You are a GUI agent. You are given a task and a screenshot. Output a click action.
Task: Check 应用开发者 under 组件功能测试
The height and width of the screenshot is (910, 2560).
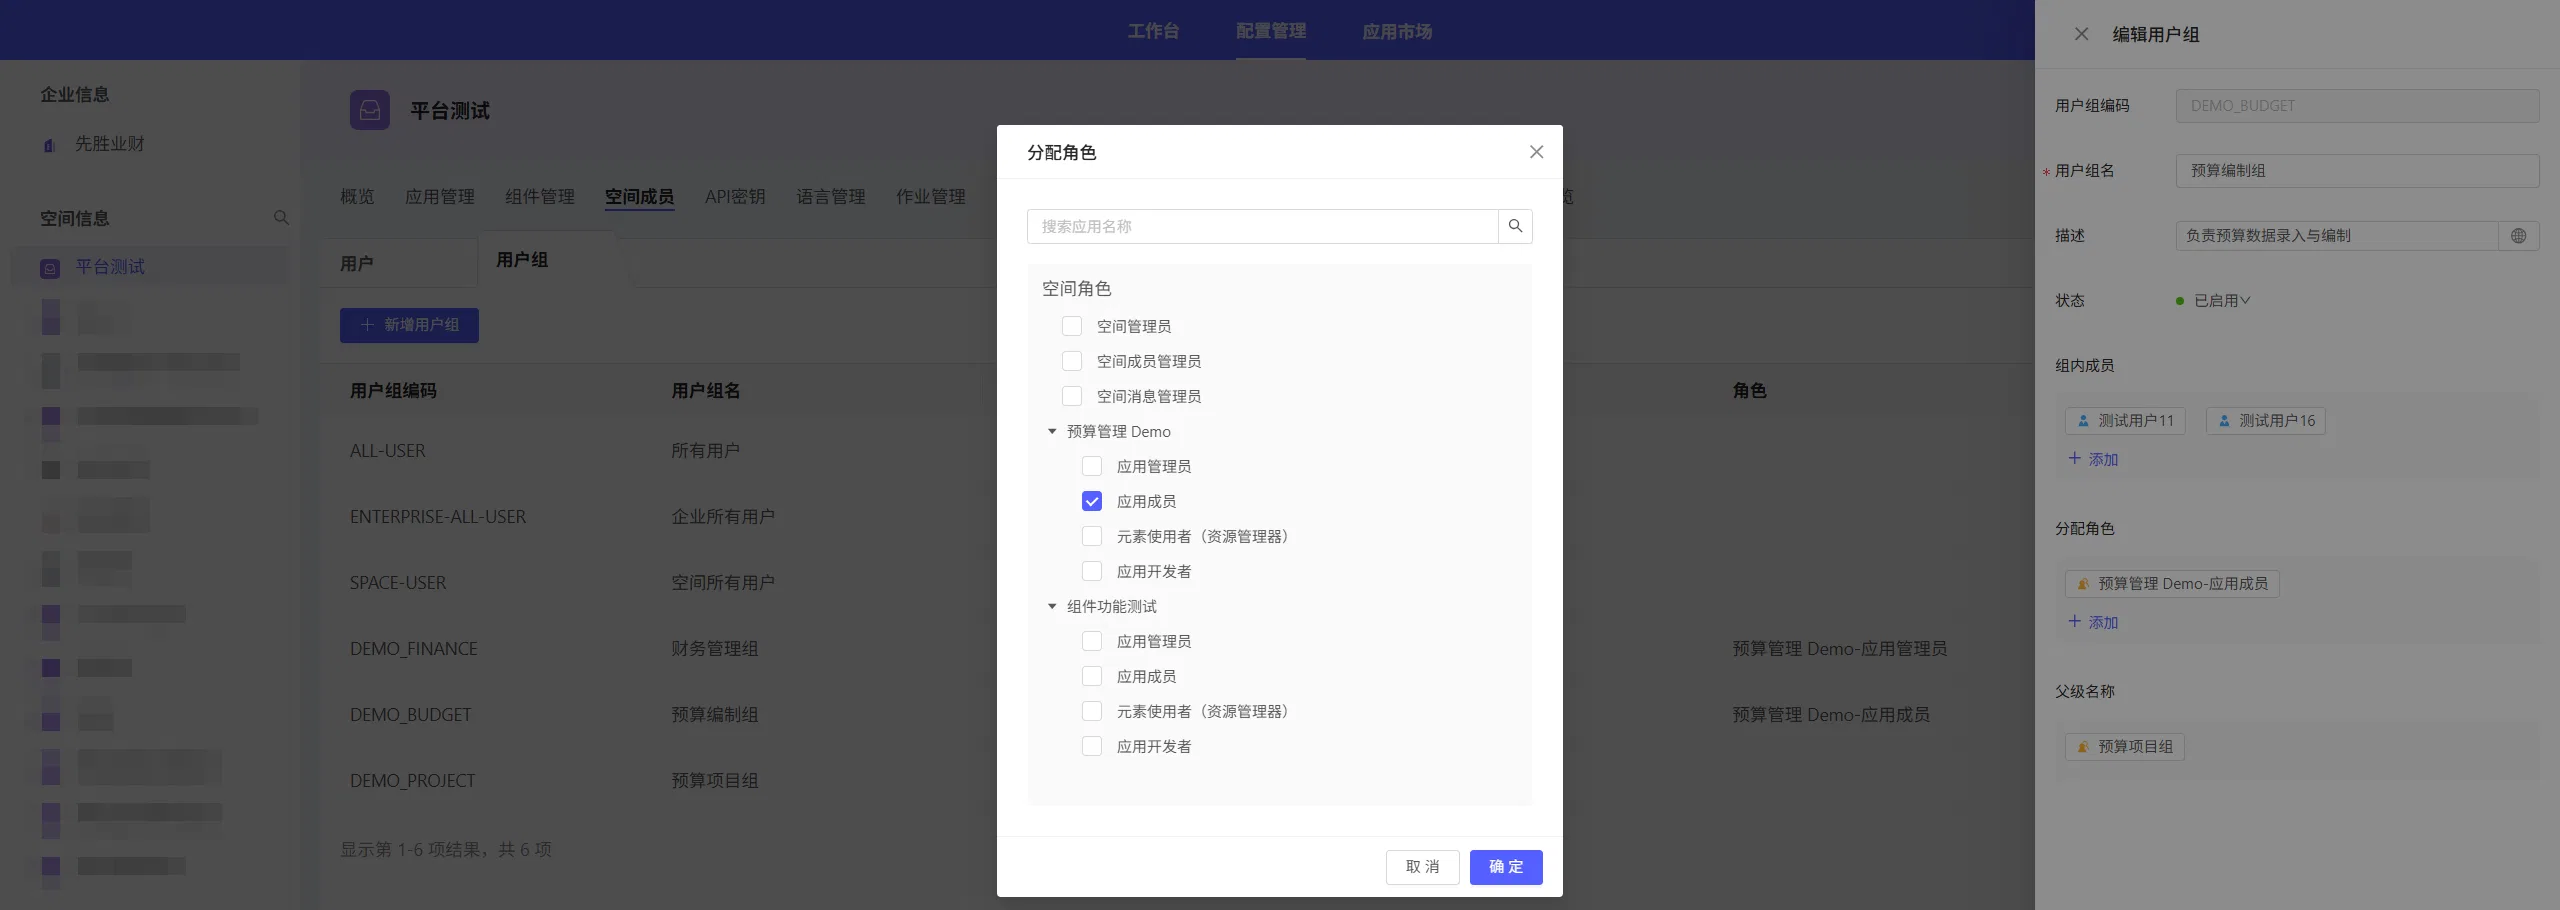click(x=1092, y=746)
